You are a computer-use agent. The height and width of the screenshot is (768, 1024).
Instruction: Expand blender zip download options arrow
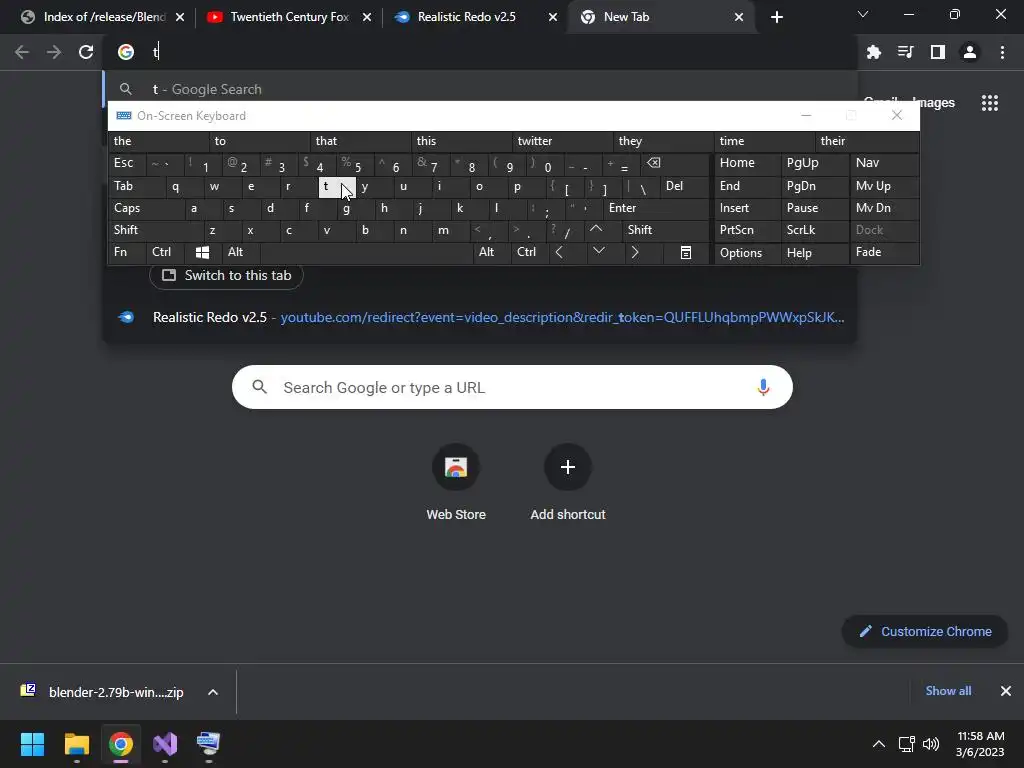pos(213,692)
